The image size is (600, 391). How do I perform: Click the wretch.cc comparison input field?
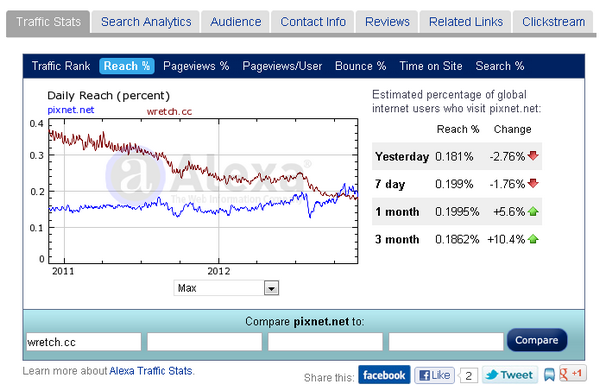(83, 342)
